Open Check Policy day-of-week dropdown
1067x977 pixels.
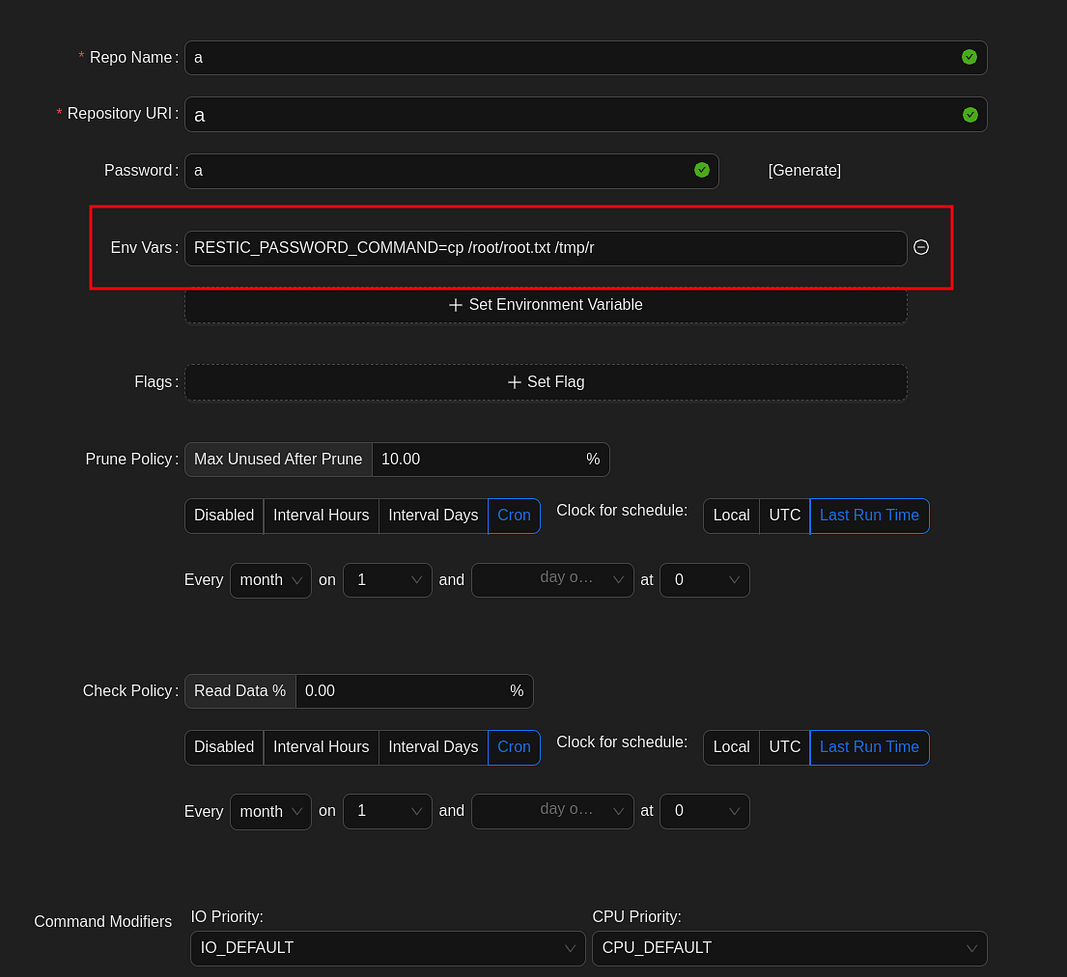click(553, 812)
